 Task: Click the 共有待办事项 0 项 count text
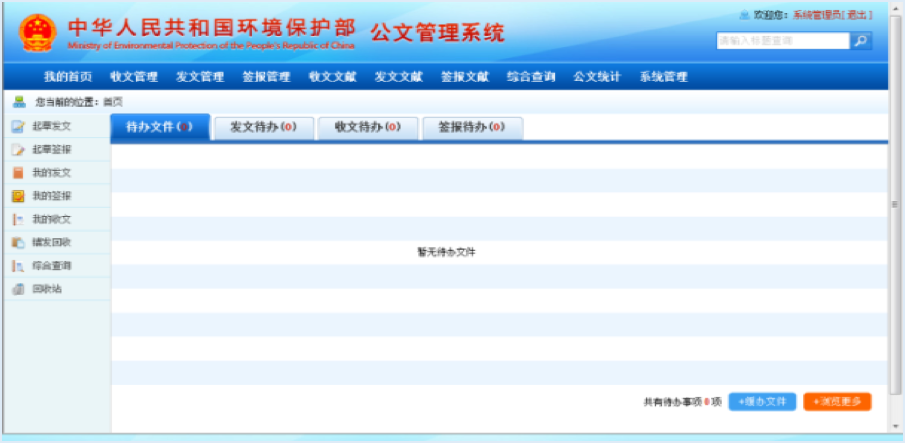click(683, 402)
